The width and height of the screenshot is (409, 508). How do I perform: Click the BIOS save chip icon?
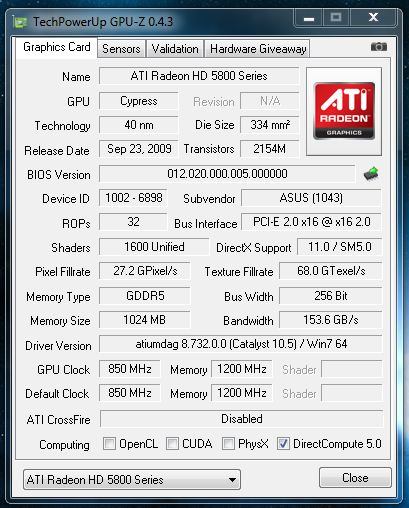coord(371,174)
